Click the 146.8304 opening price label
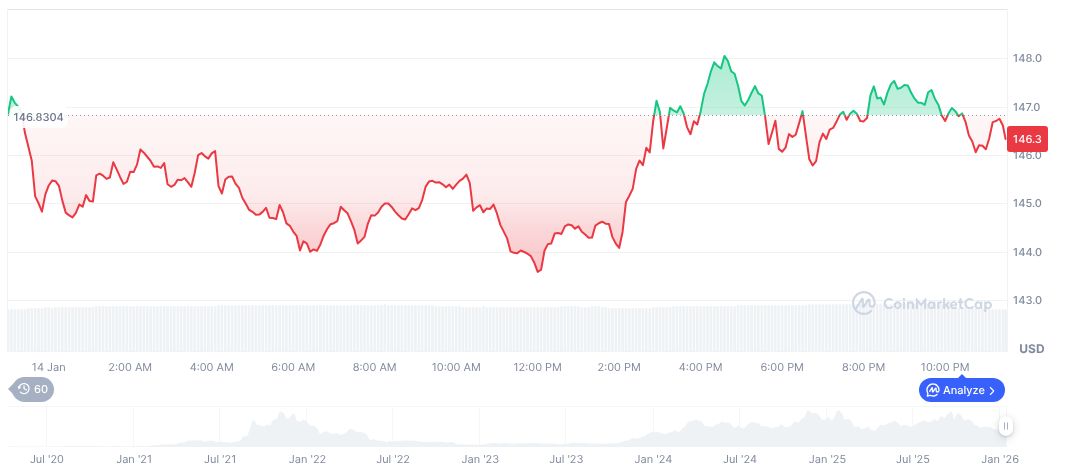The width and height of the screenshot is (1072, 470). pos(38,117)
